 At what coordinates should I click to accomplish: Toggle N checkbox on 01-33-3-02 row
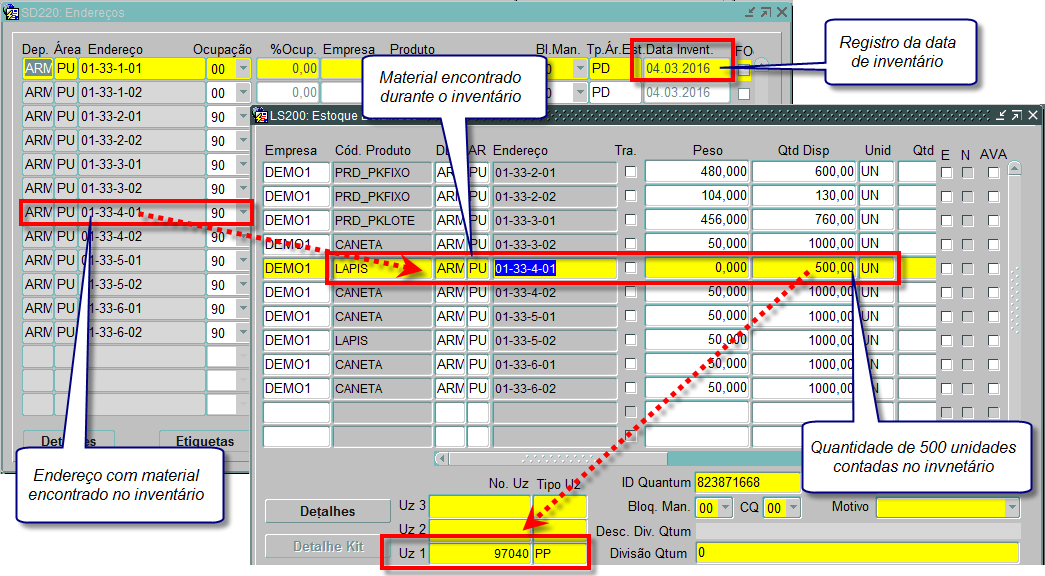pyautogui.click(x=968, y=245)
